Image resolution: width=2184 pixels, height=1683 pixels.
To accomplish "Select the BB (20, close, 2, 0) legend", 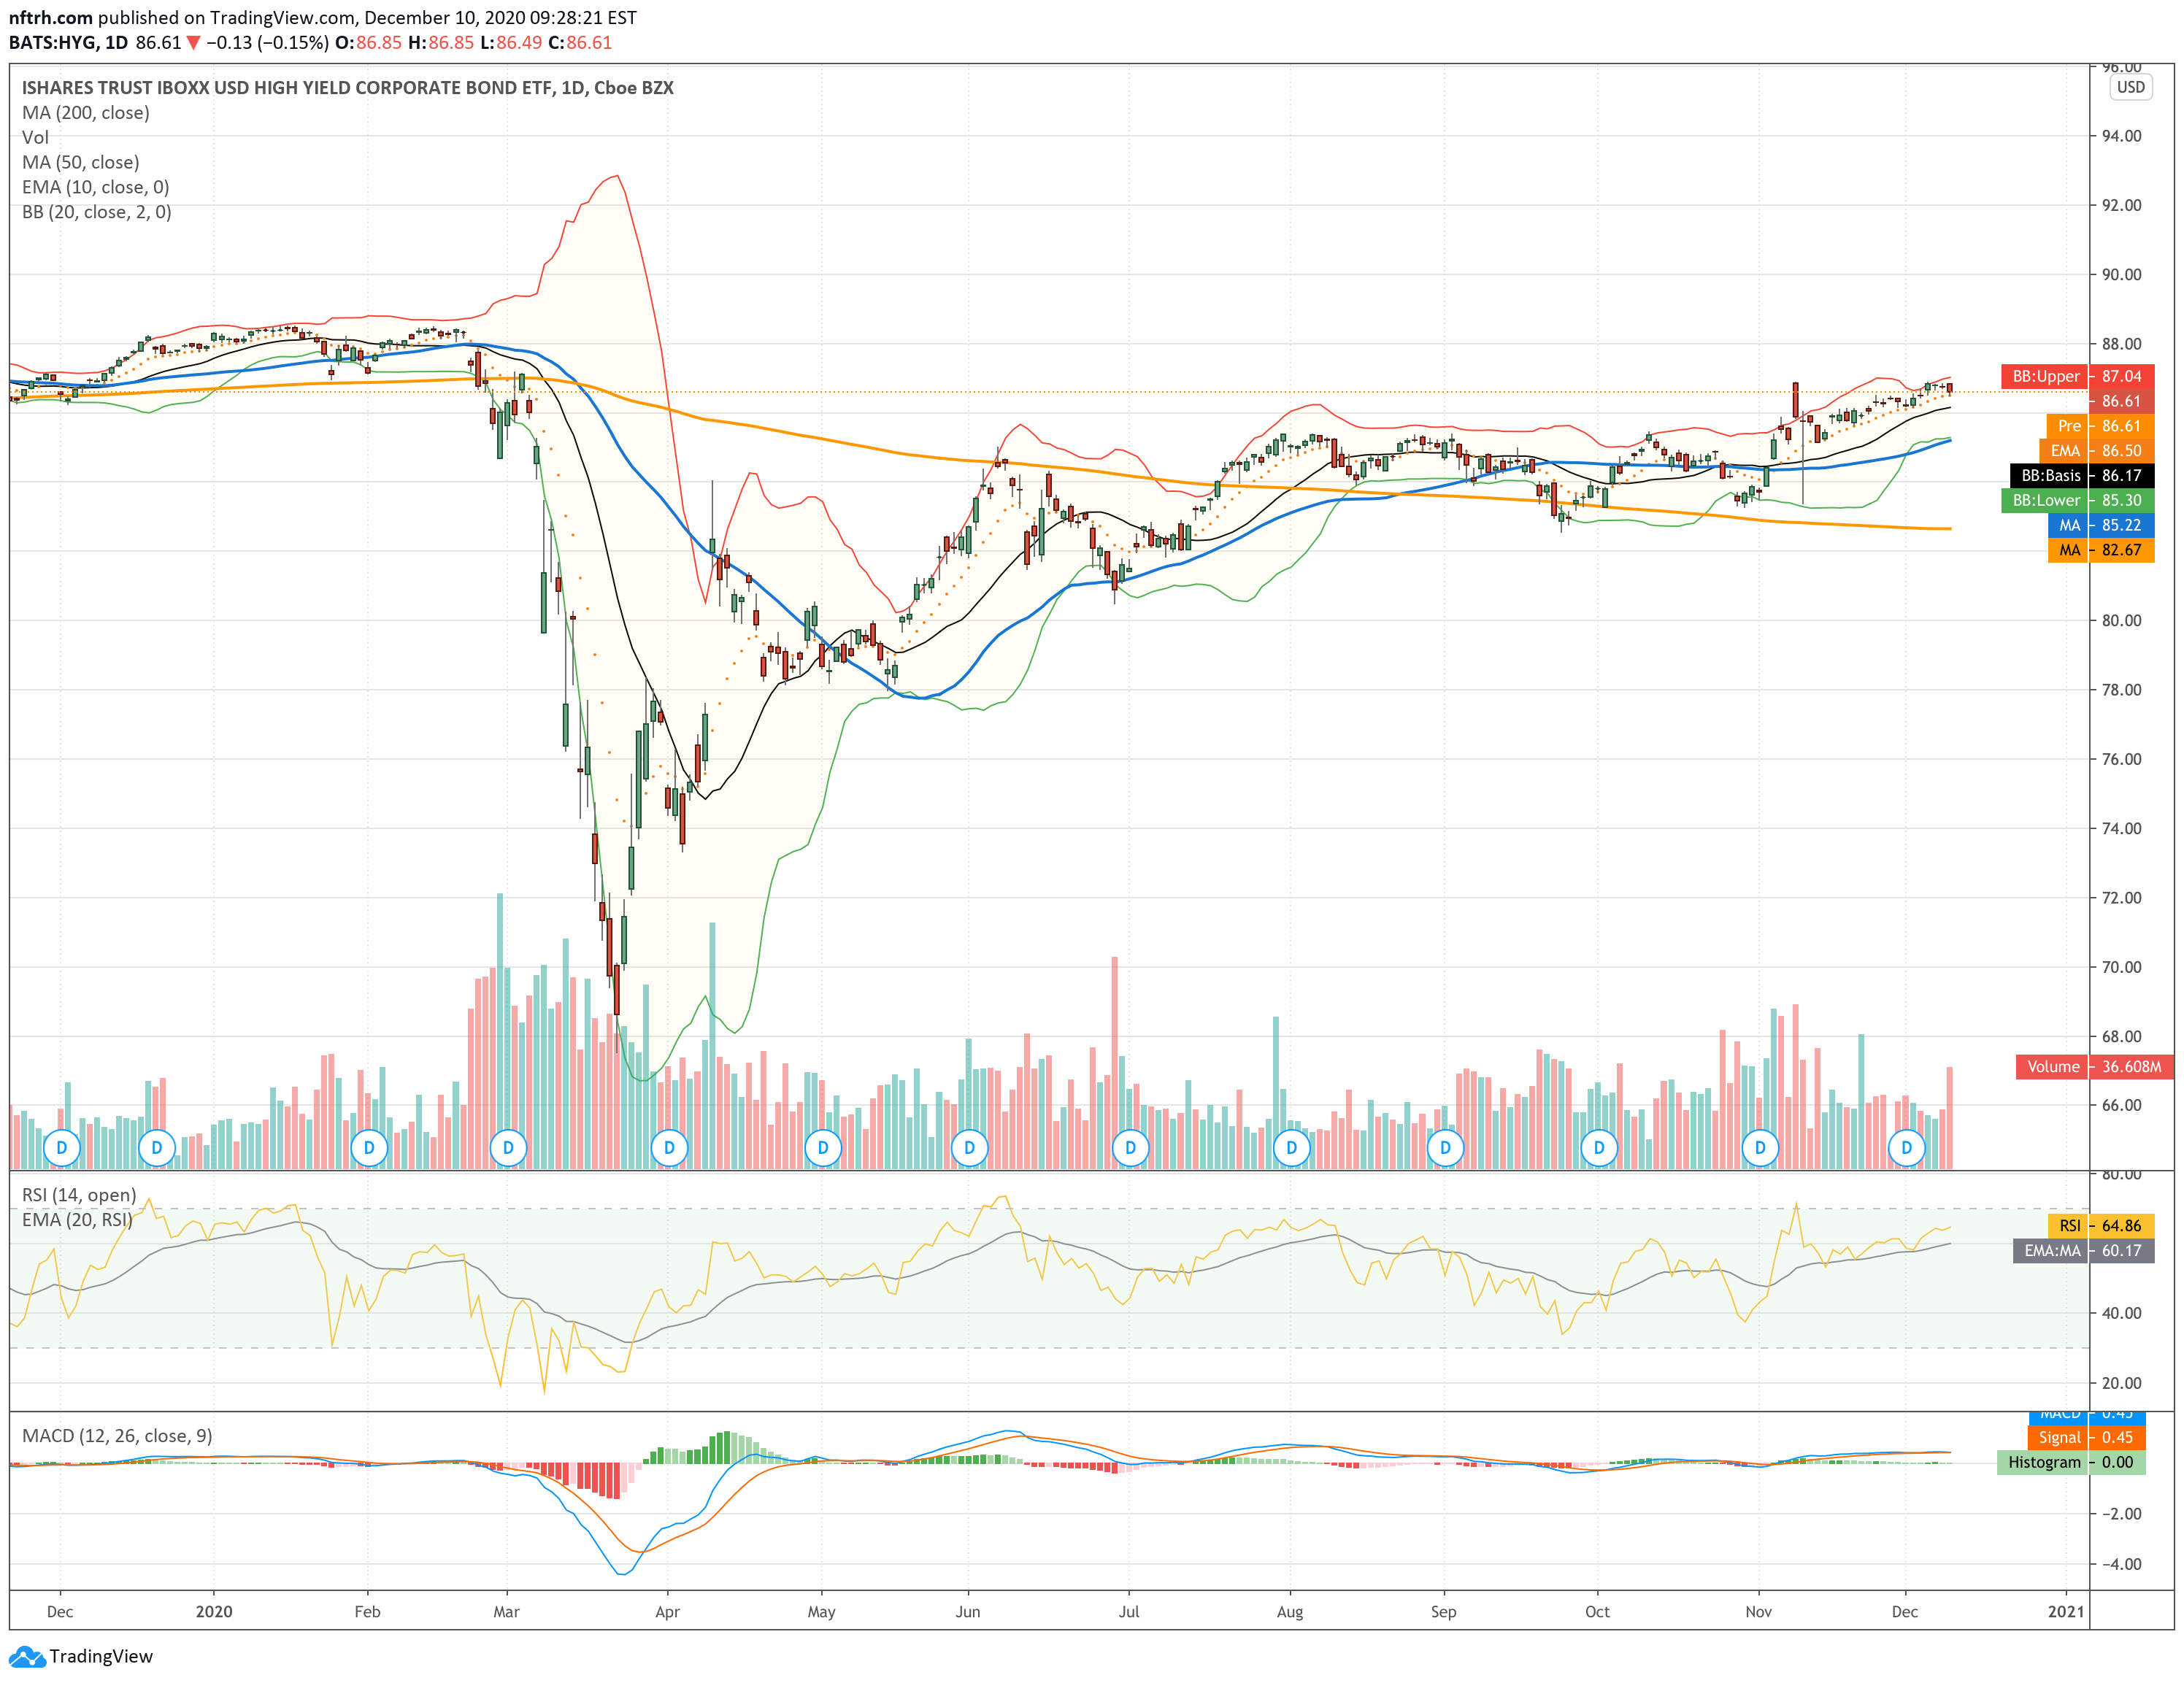I will [x=97, y=212].
